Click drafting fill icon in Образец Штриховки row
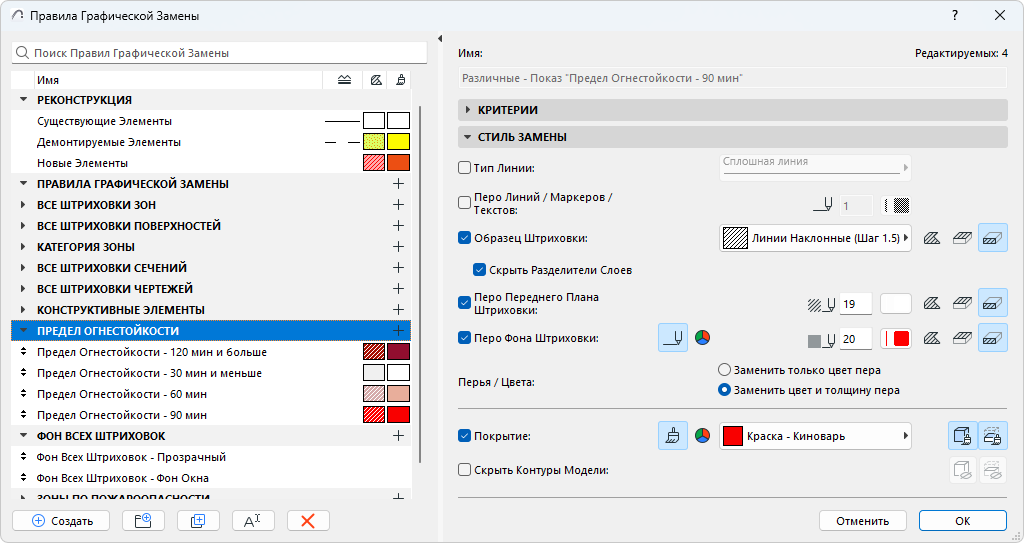 click(x=932, y=239)
